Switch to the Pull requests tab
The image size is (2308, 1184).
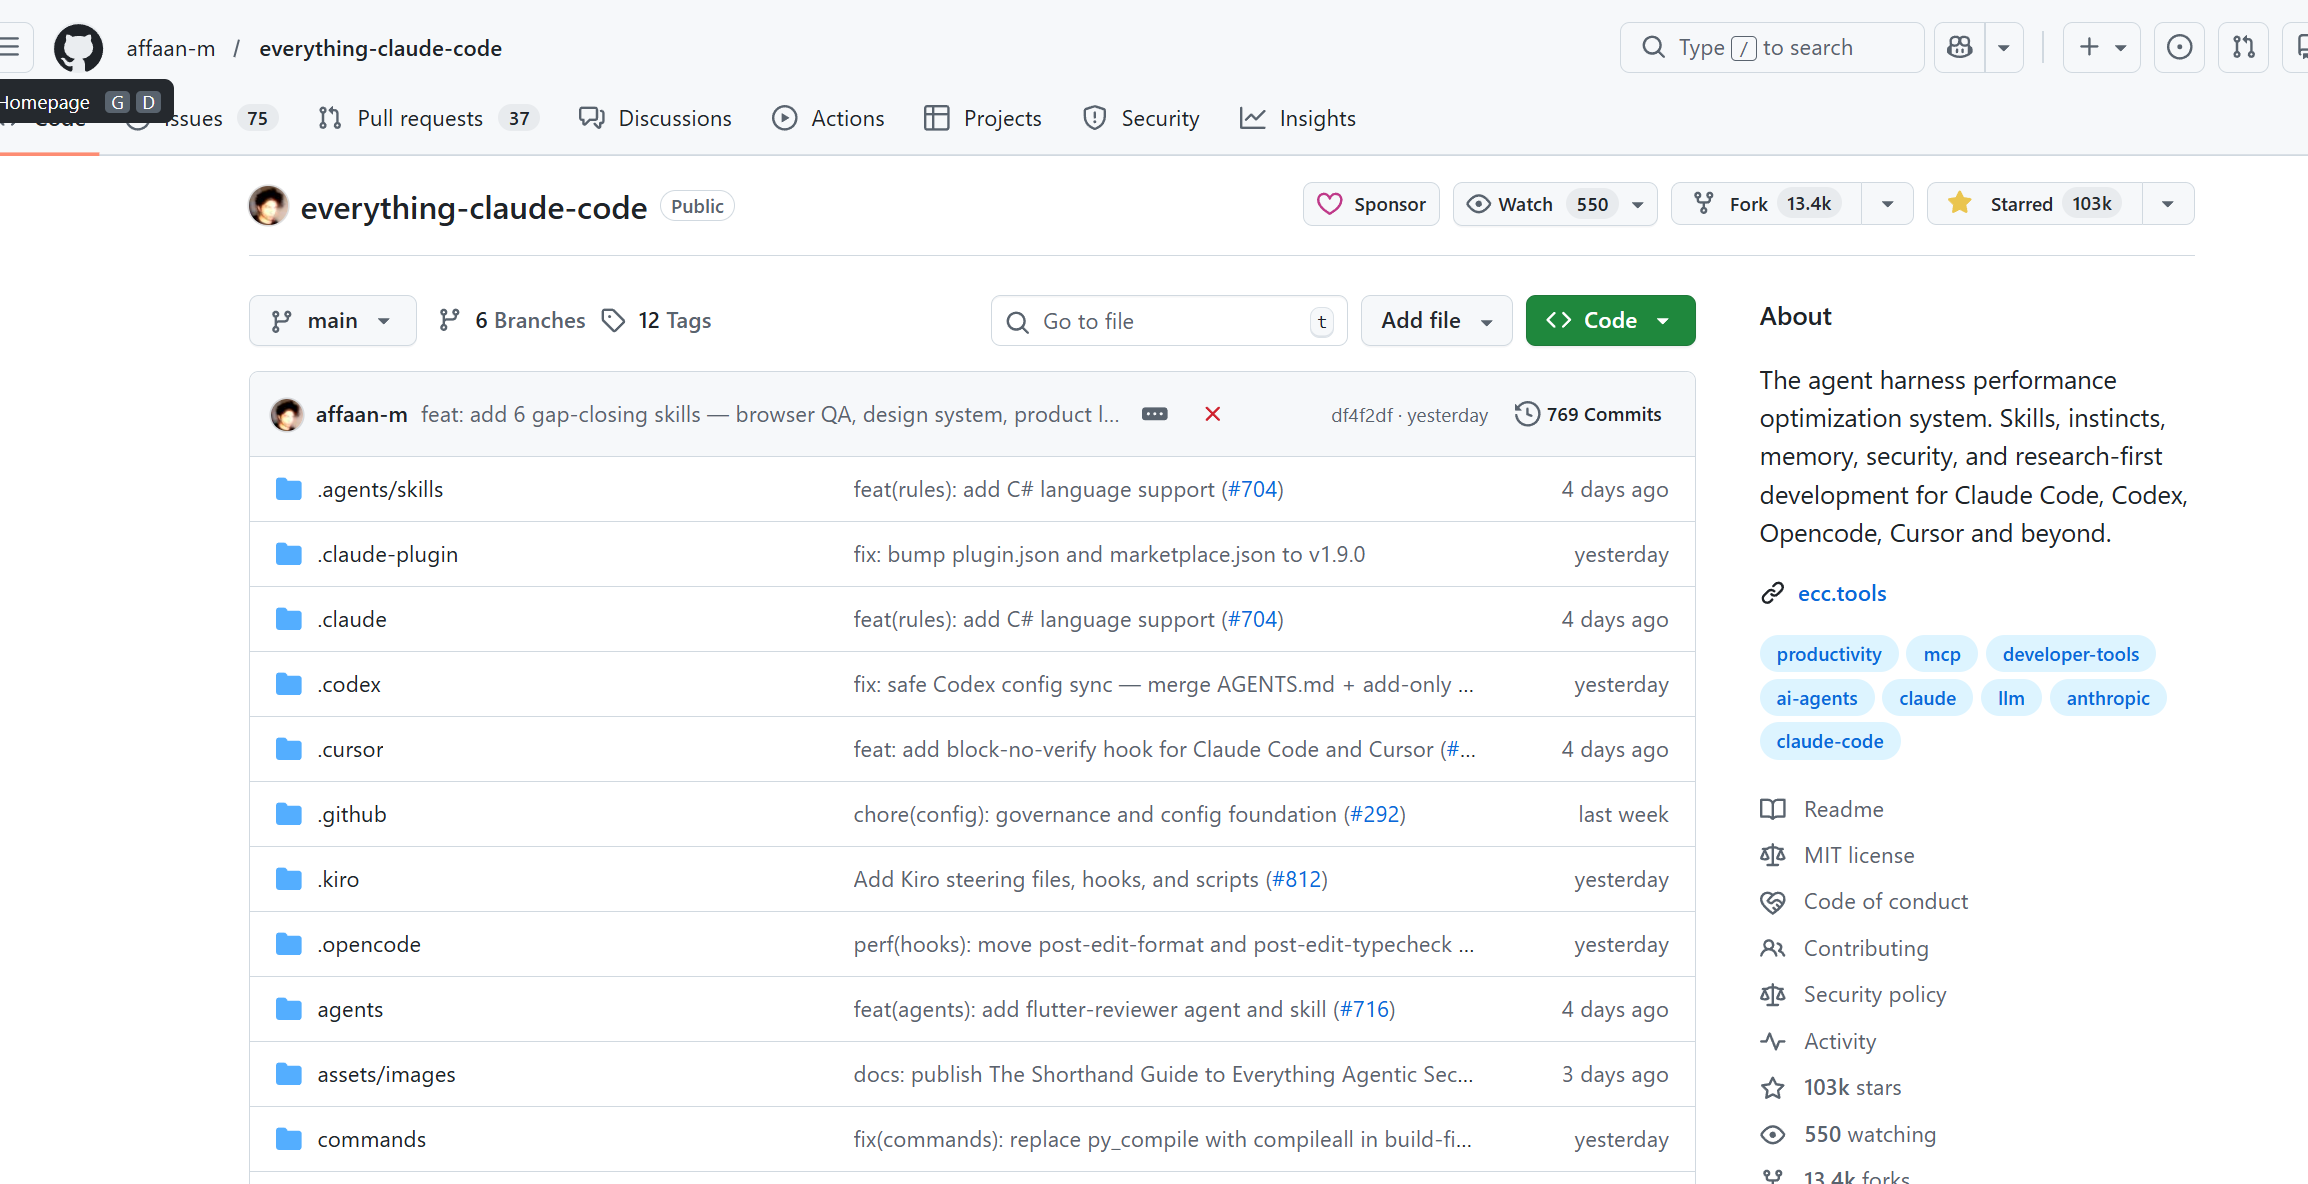click(x=420, y=119)
